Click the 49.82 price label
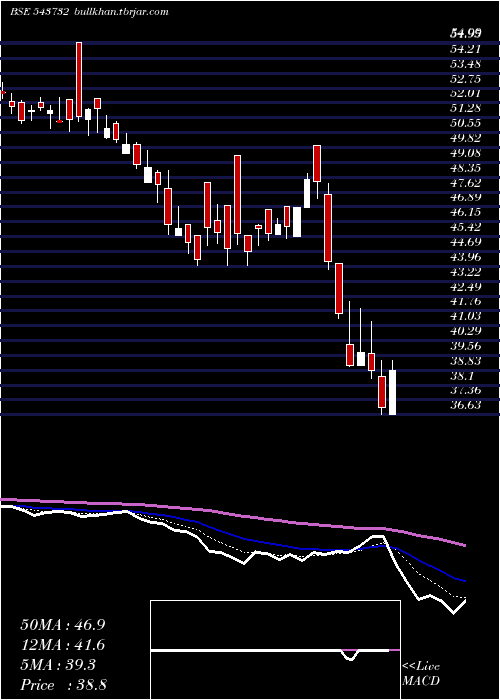This screenshot has height=700, width=500. pyautogui.click(x=466, y=138)
